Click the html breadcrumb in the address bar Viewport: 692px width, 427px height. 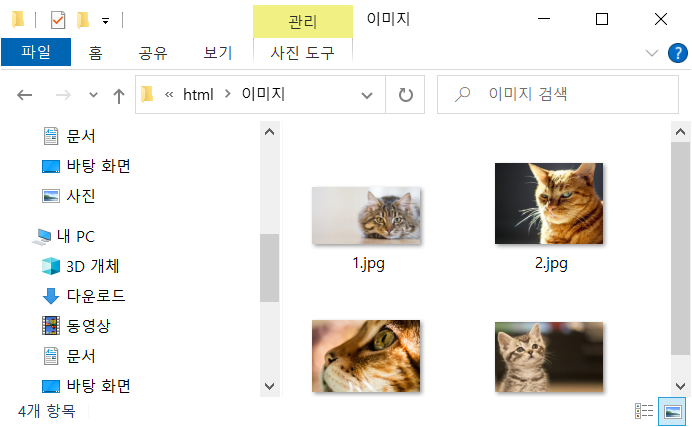coord(198,94)
